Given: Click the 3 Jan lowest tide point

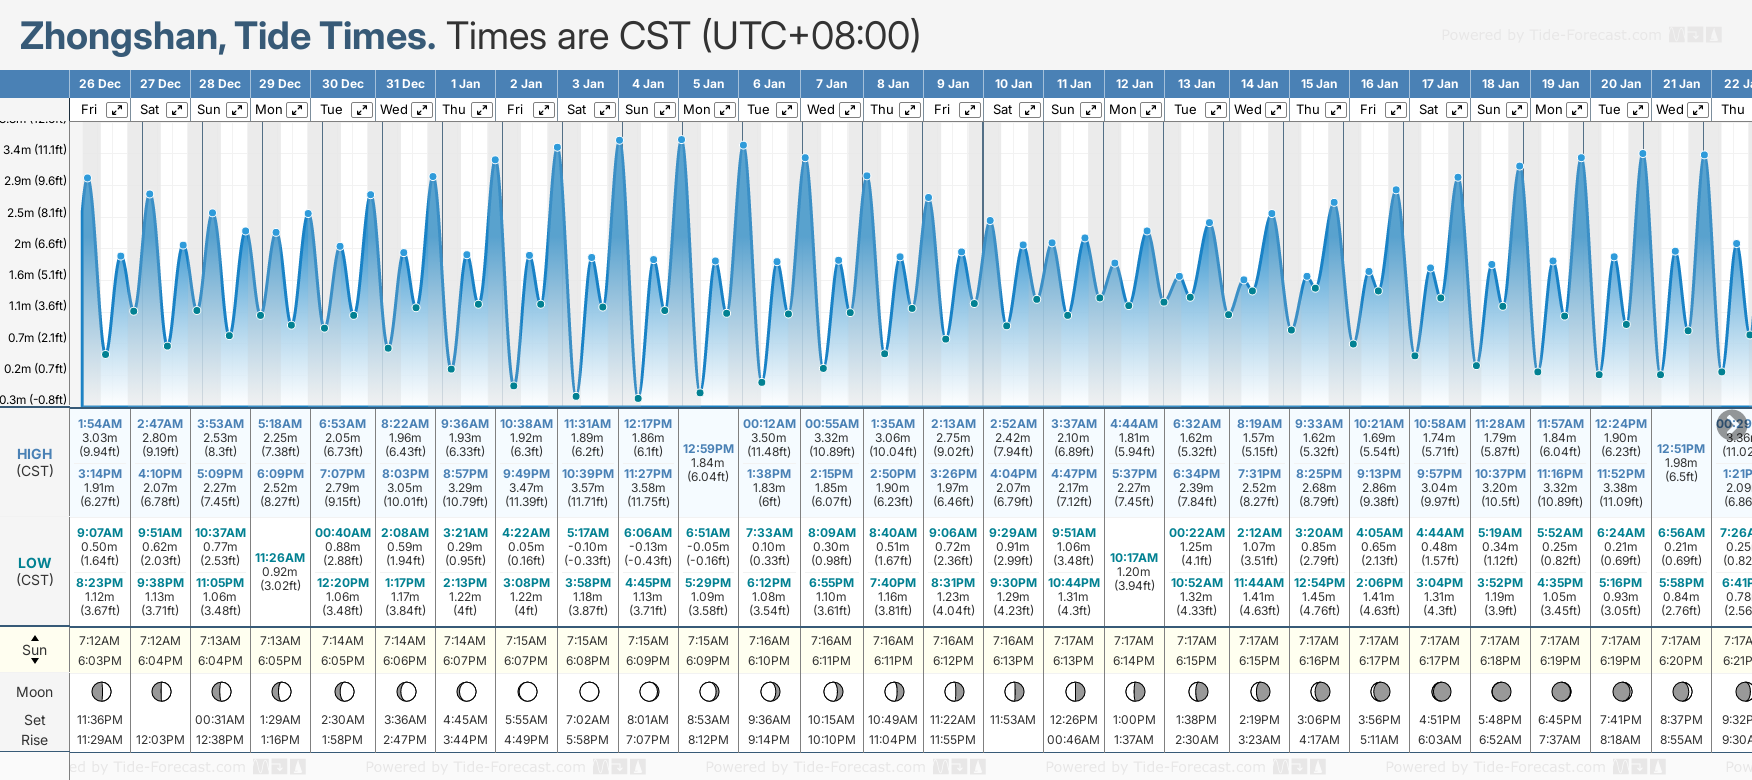Looking at the screenshot, I should click(576, 396).
